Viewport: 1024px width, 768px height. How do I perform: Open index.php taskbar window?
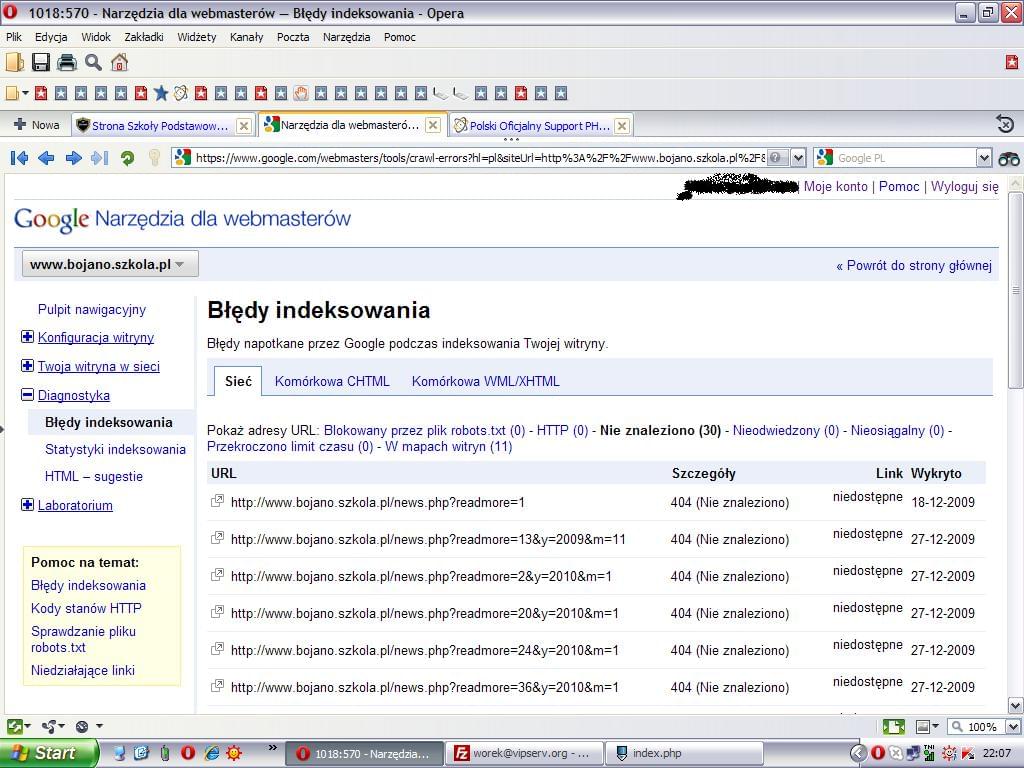pos(684,753)
